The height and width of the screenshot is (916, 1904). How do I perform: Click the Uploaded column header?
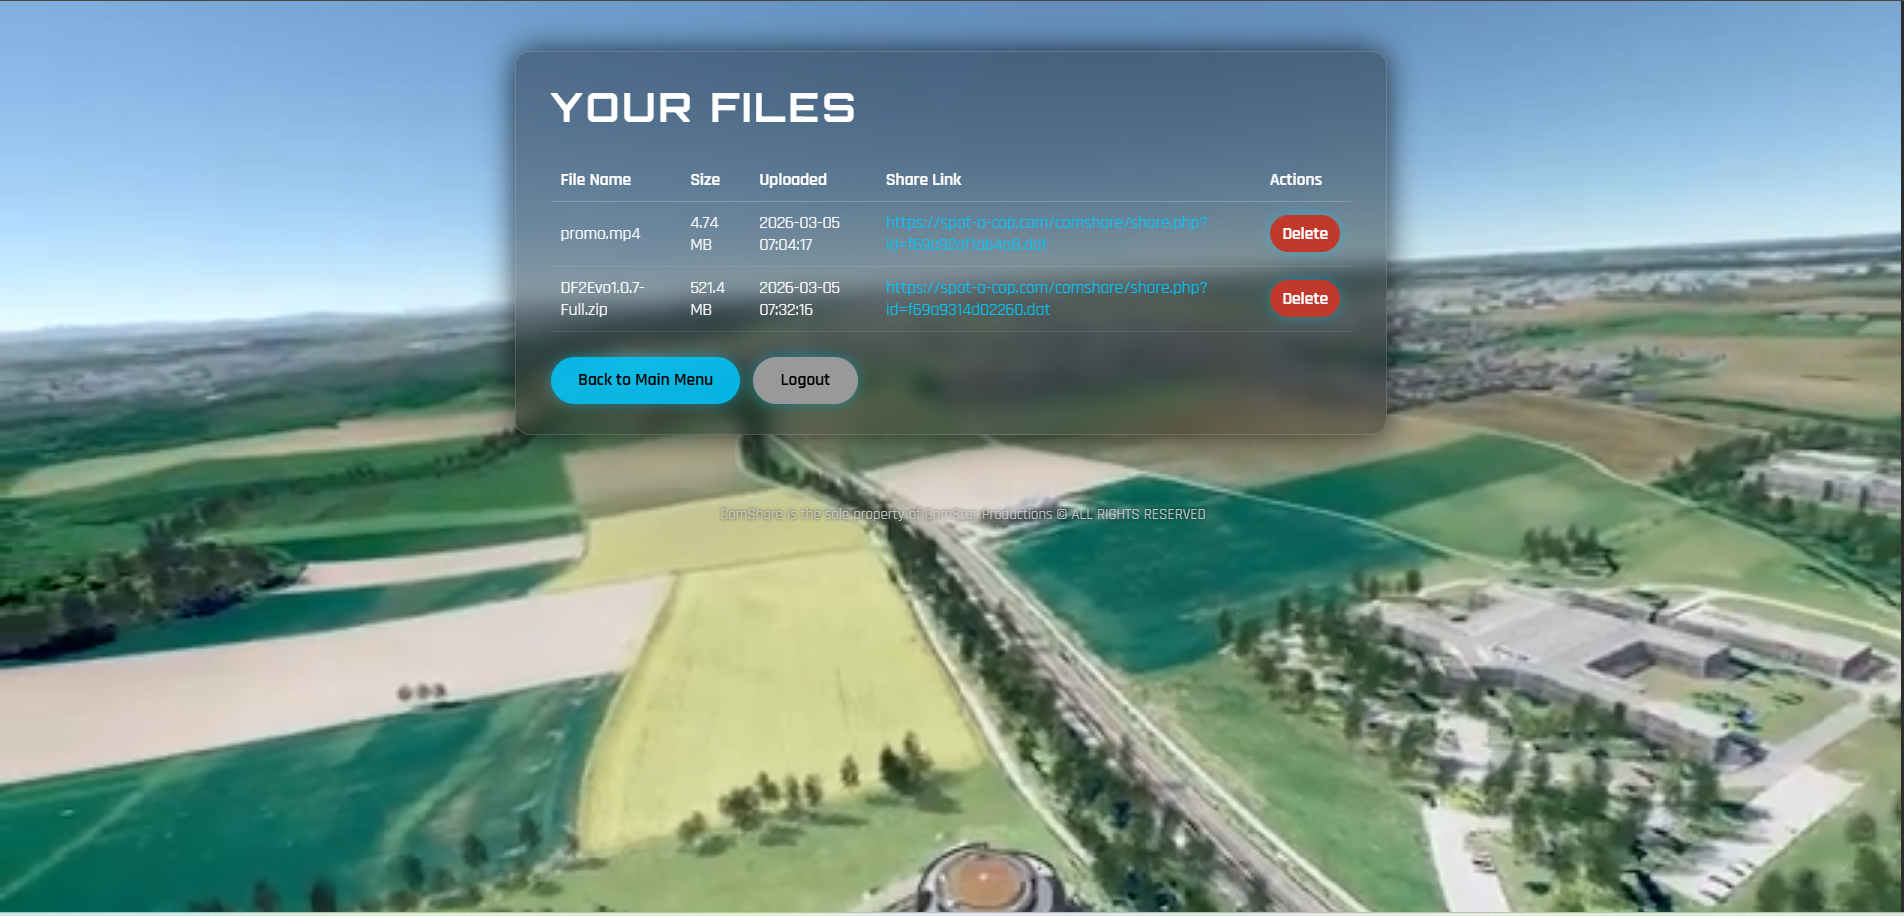coord(792,180)
